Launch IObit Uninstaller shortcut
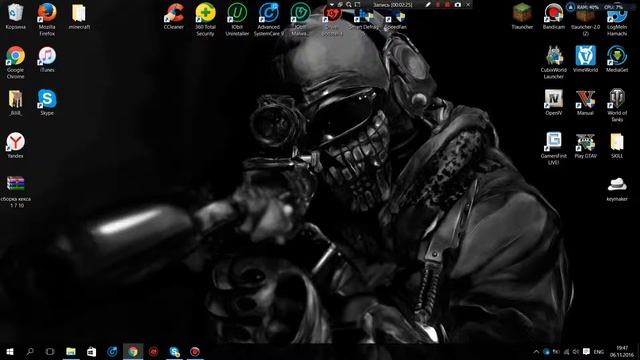 [237, 19]
